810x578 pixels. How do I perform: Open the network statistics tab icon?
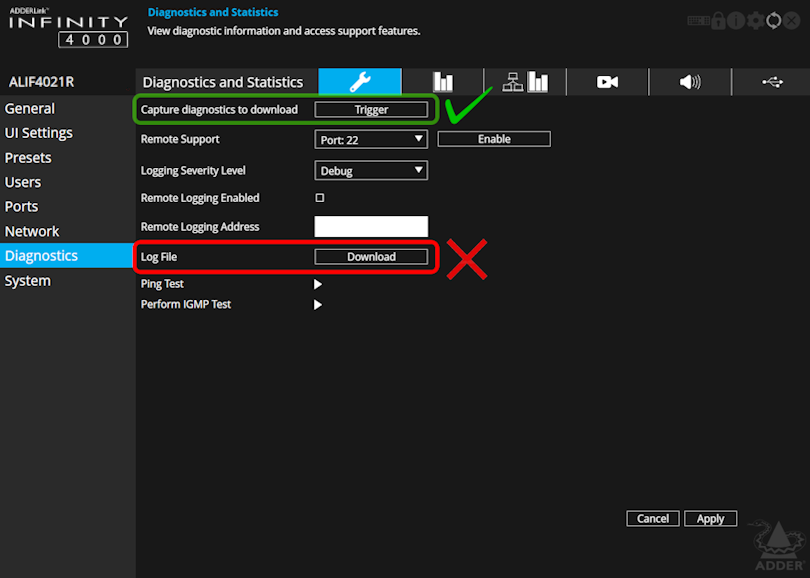[525, 82]
